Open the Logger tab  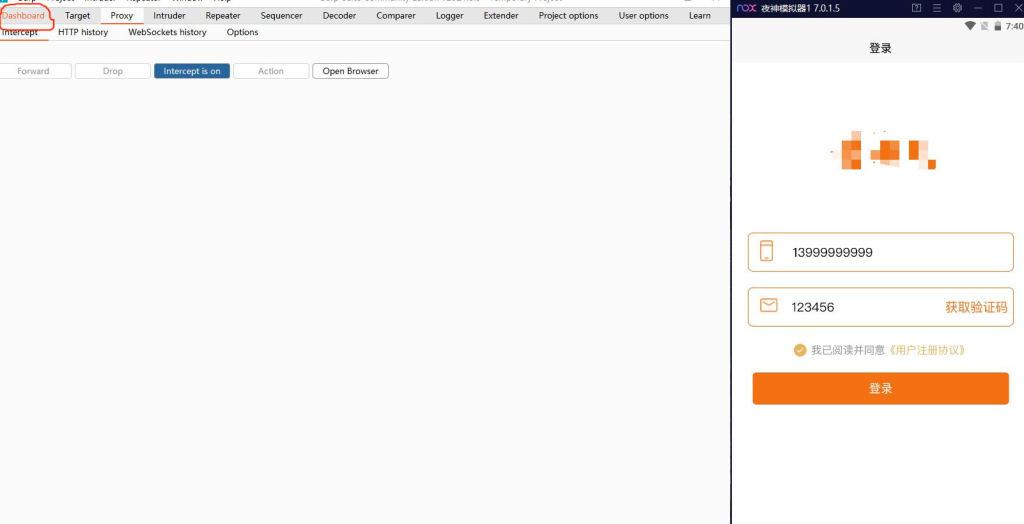coord(450,16)
